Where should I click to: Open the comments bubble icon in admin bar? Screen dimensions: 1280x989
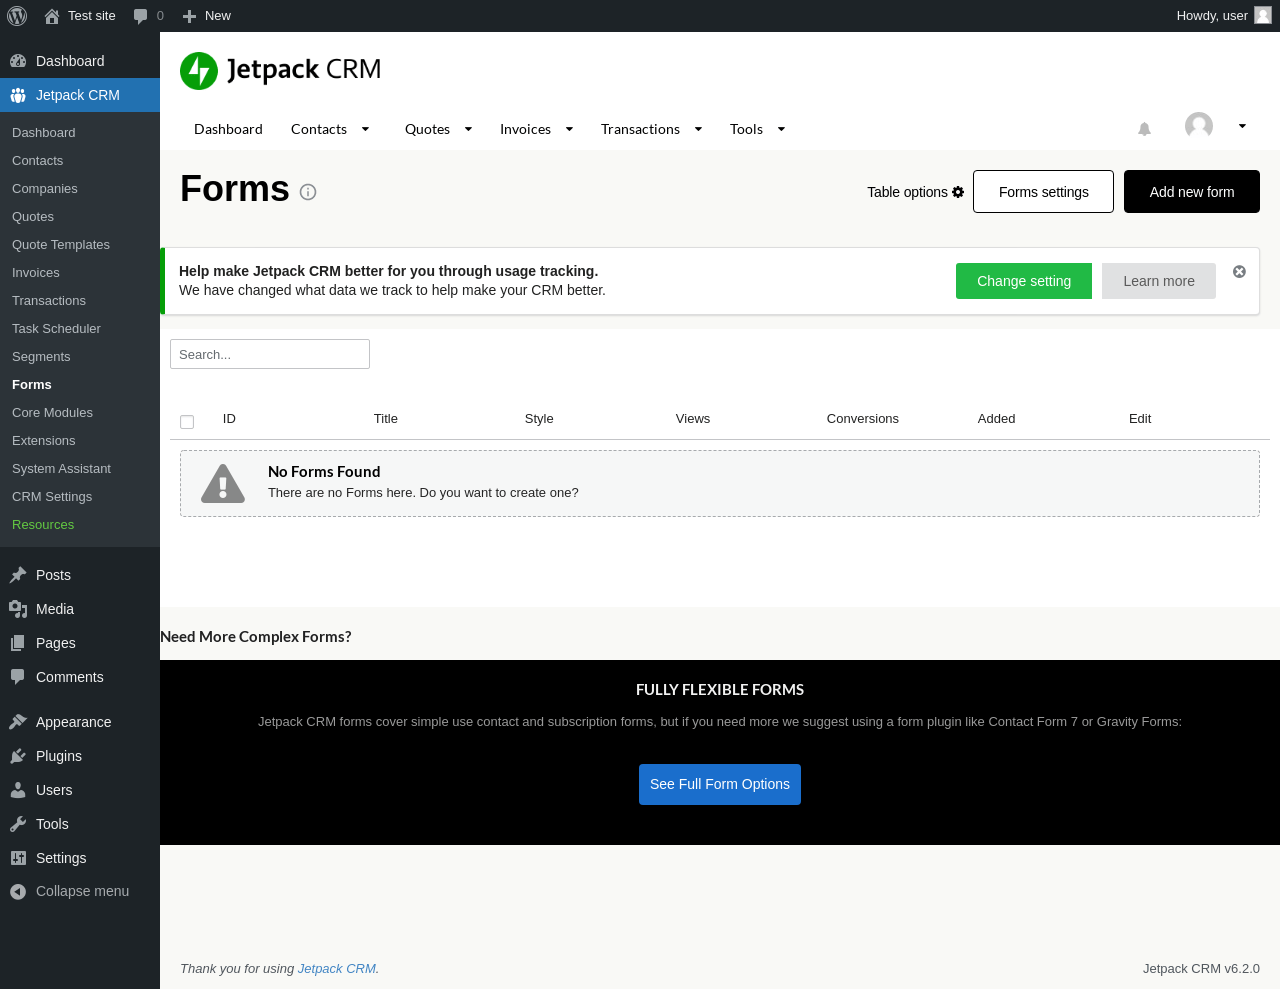pyautogui.click(x=141, y=16)
